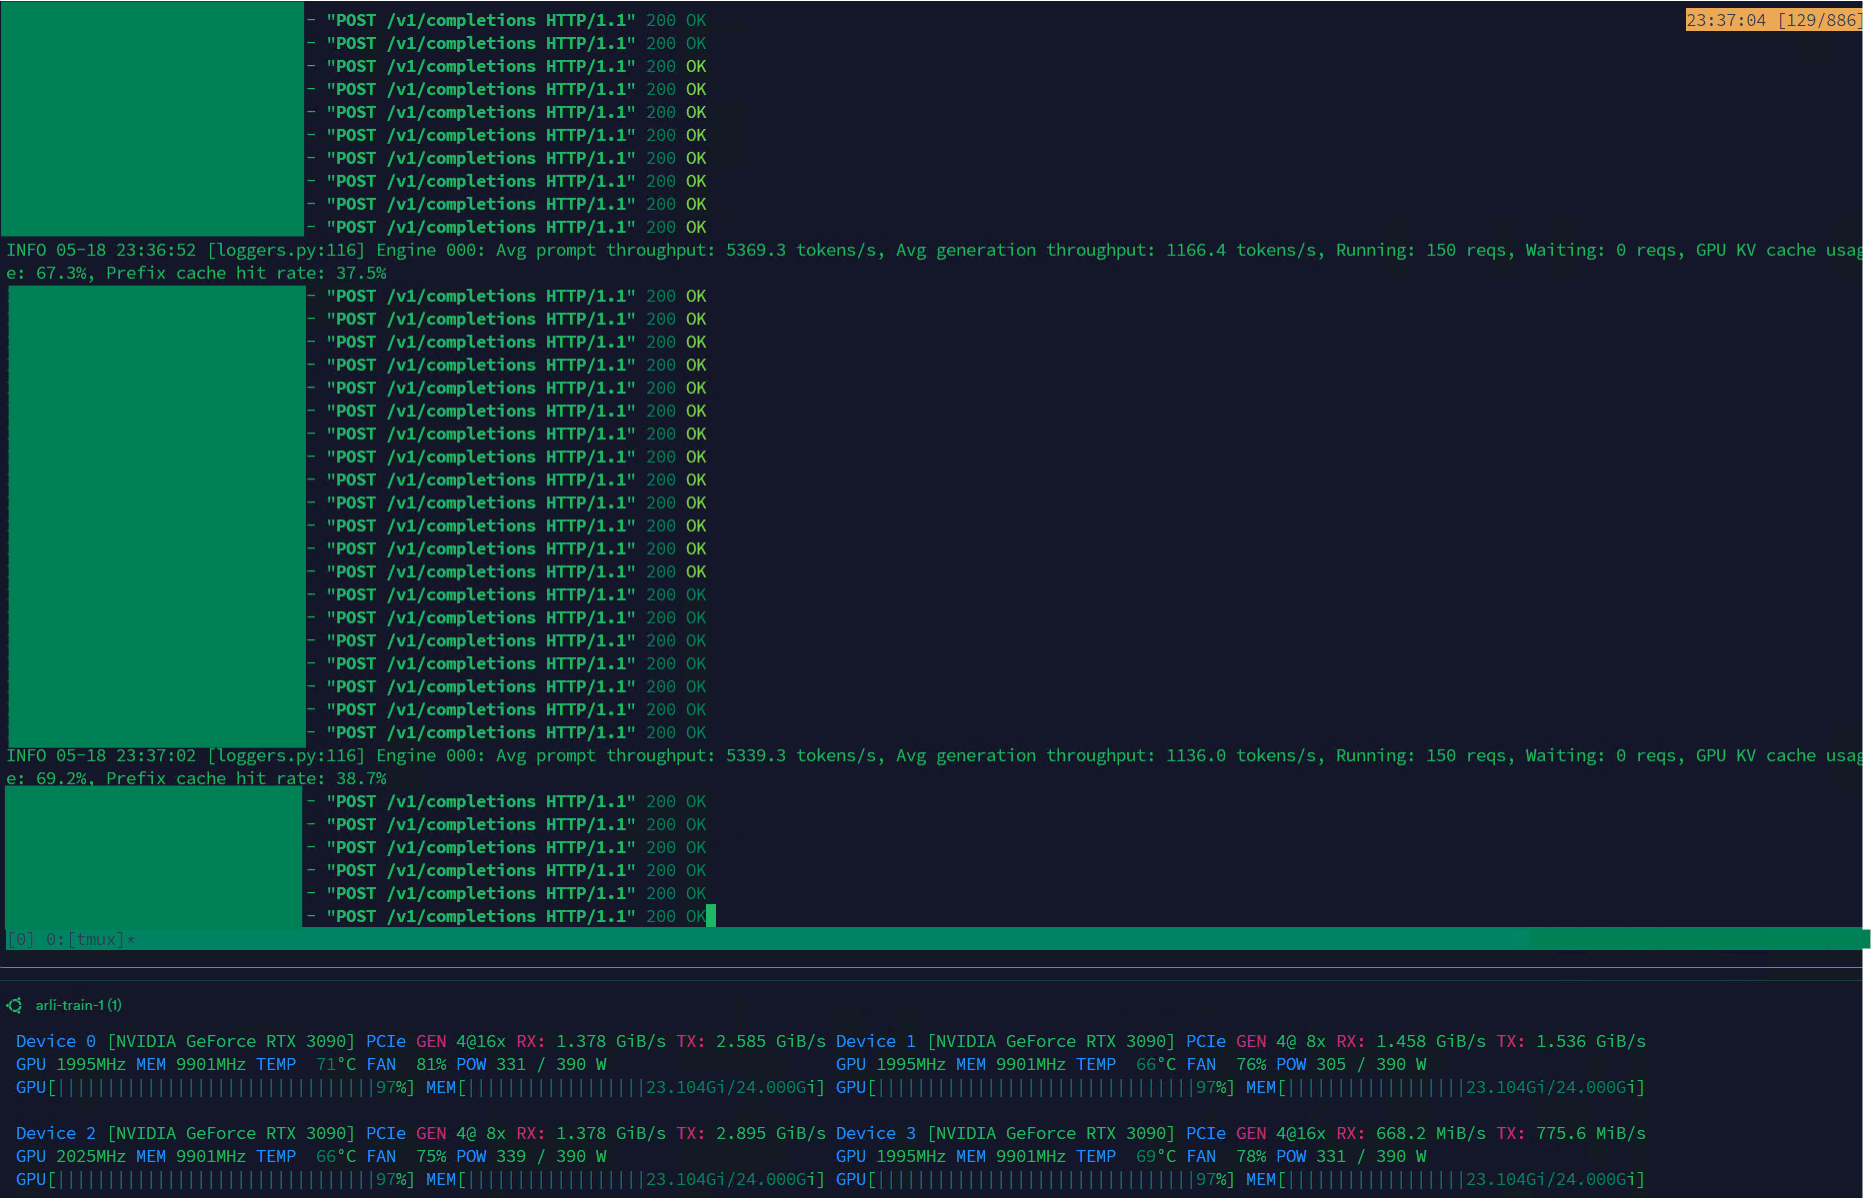Click the Device 1 GPU utilization bar
Image resolution: width=1871 pixels, height=1198 pixels.
(1035, 1088)
